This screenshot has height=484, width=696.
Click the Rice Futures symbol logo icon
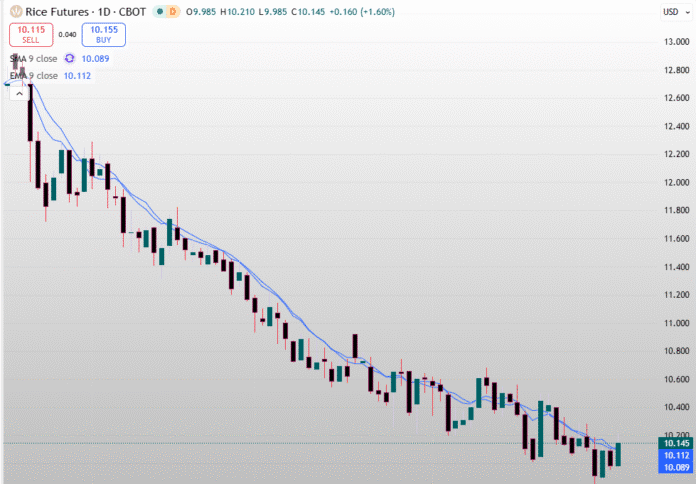15,10
